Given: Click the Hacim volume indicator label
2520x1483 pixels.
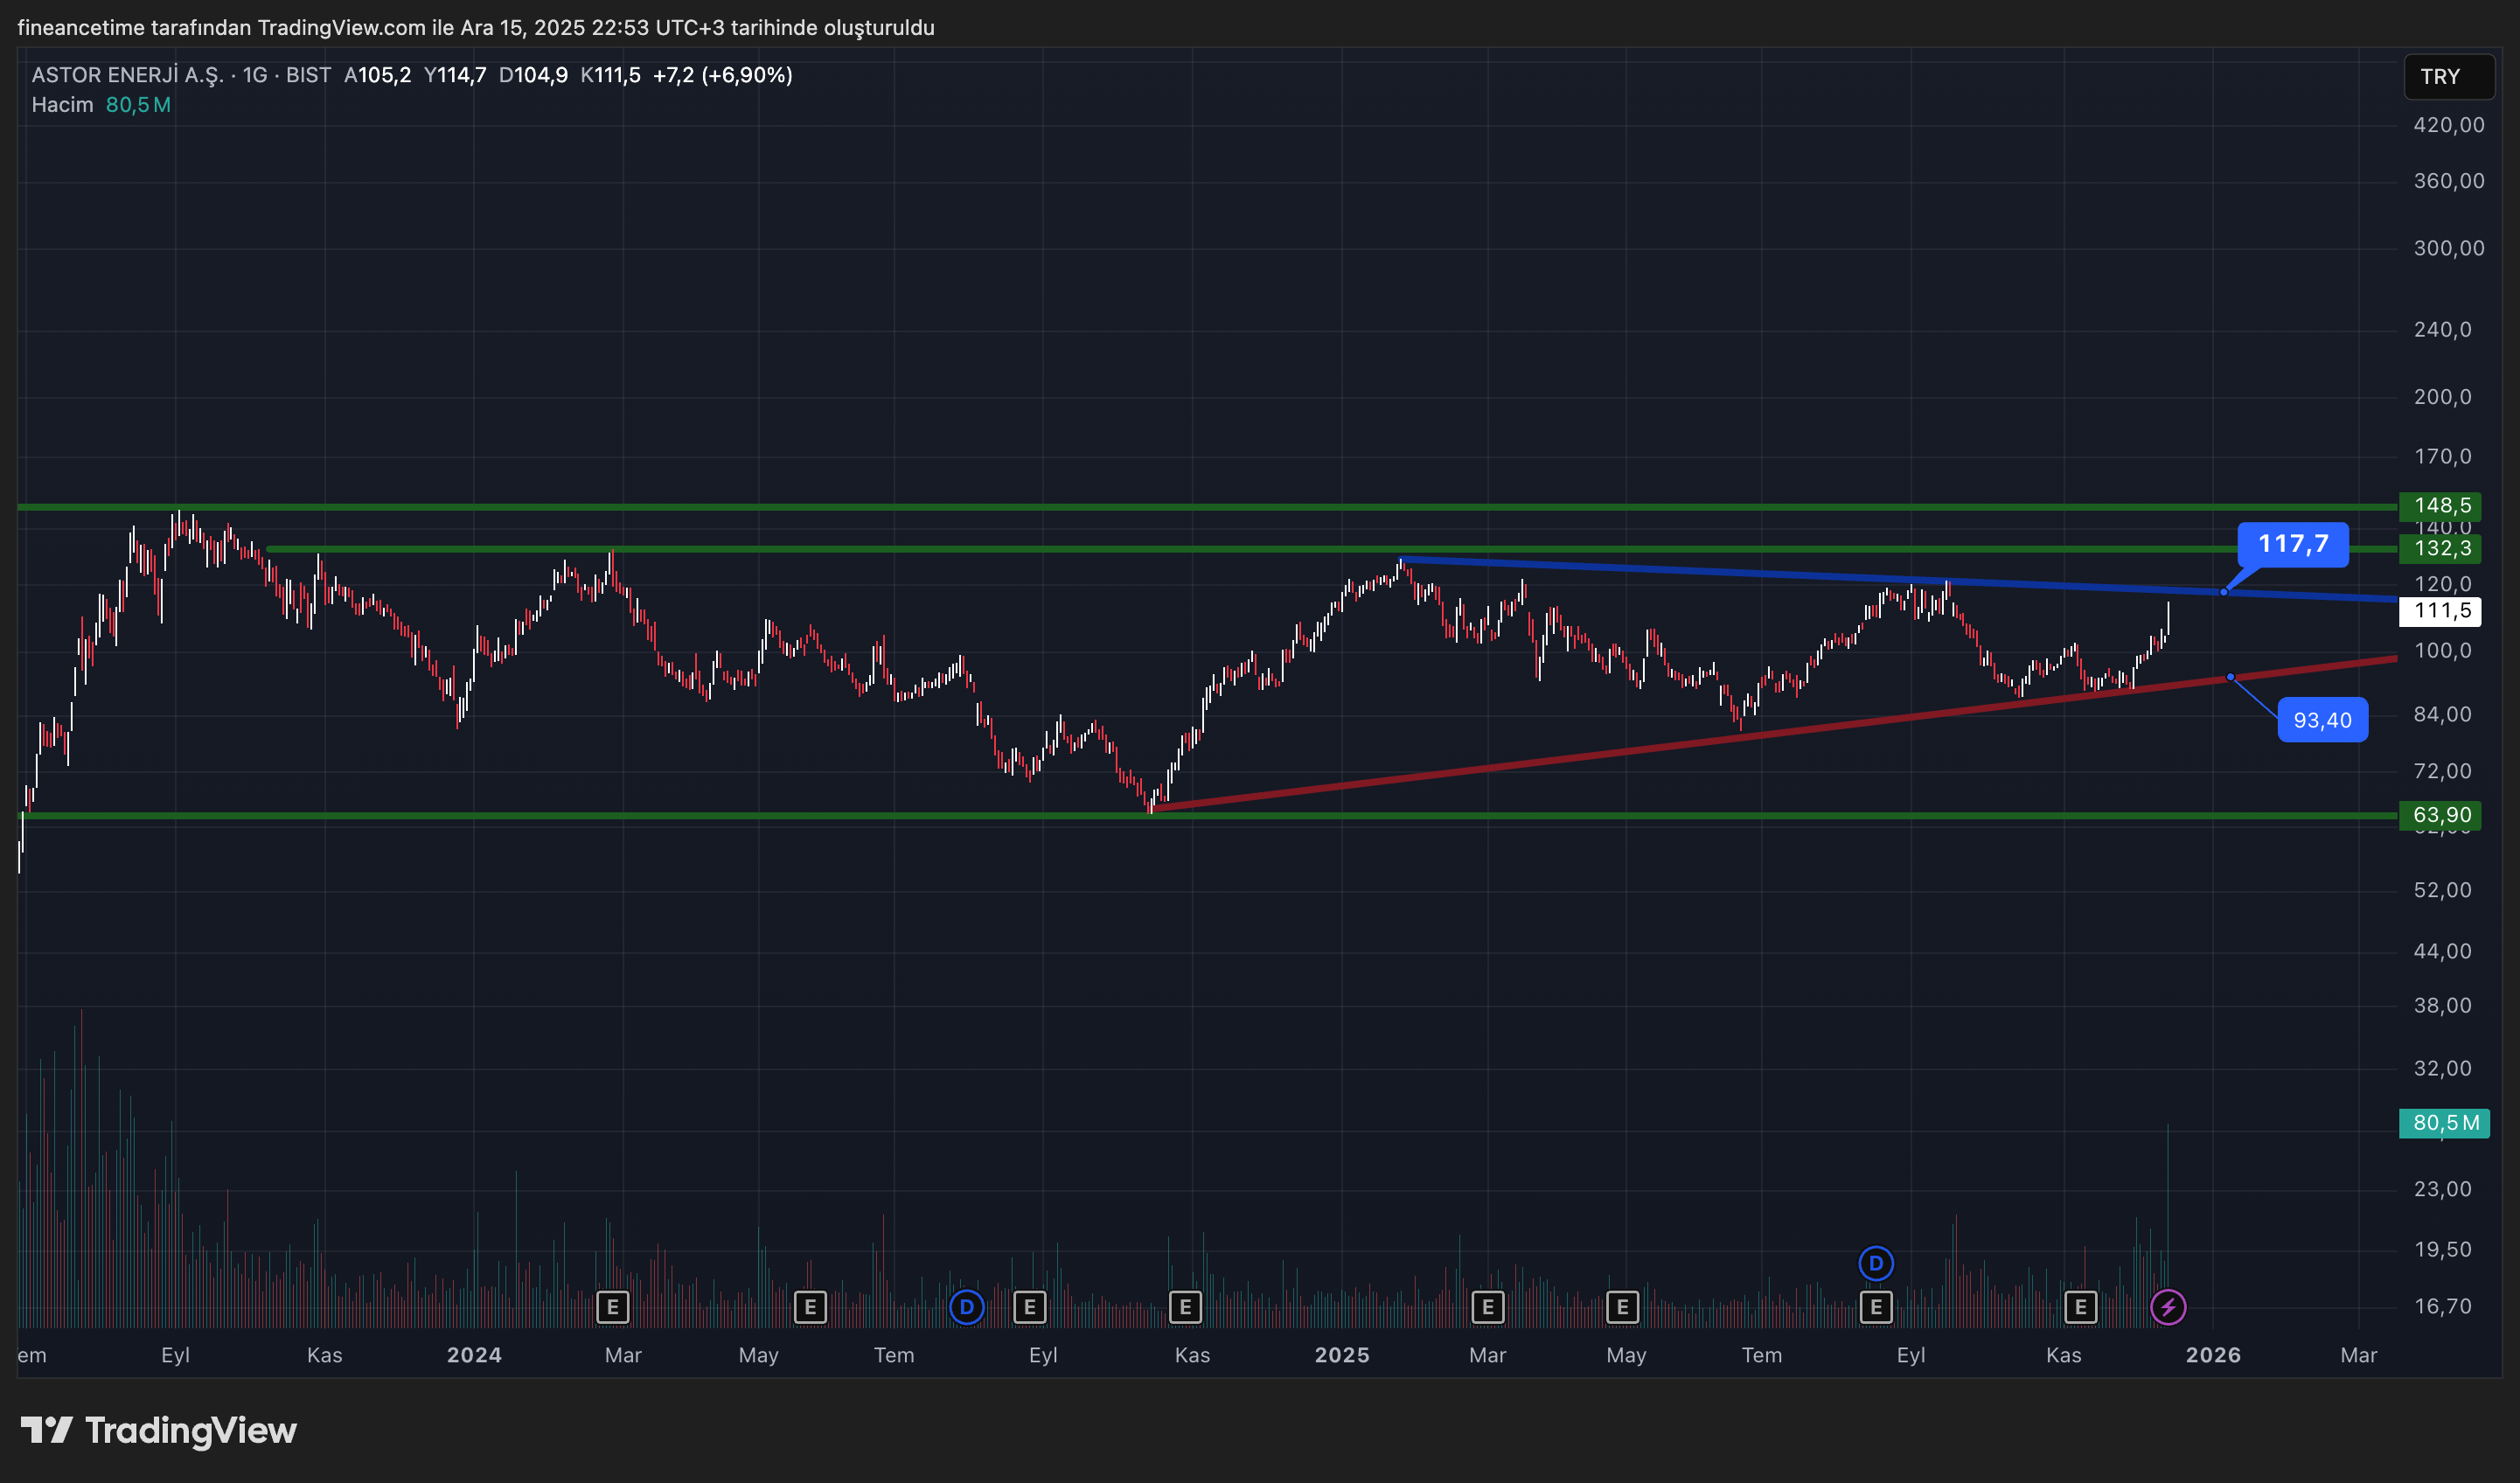Looking at the screenshot, I should coord(62,105).
